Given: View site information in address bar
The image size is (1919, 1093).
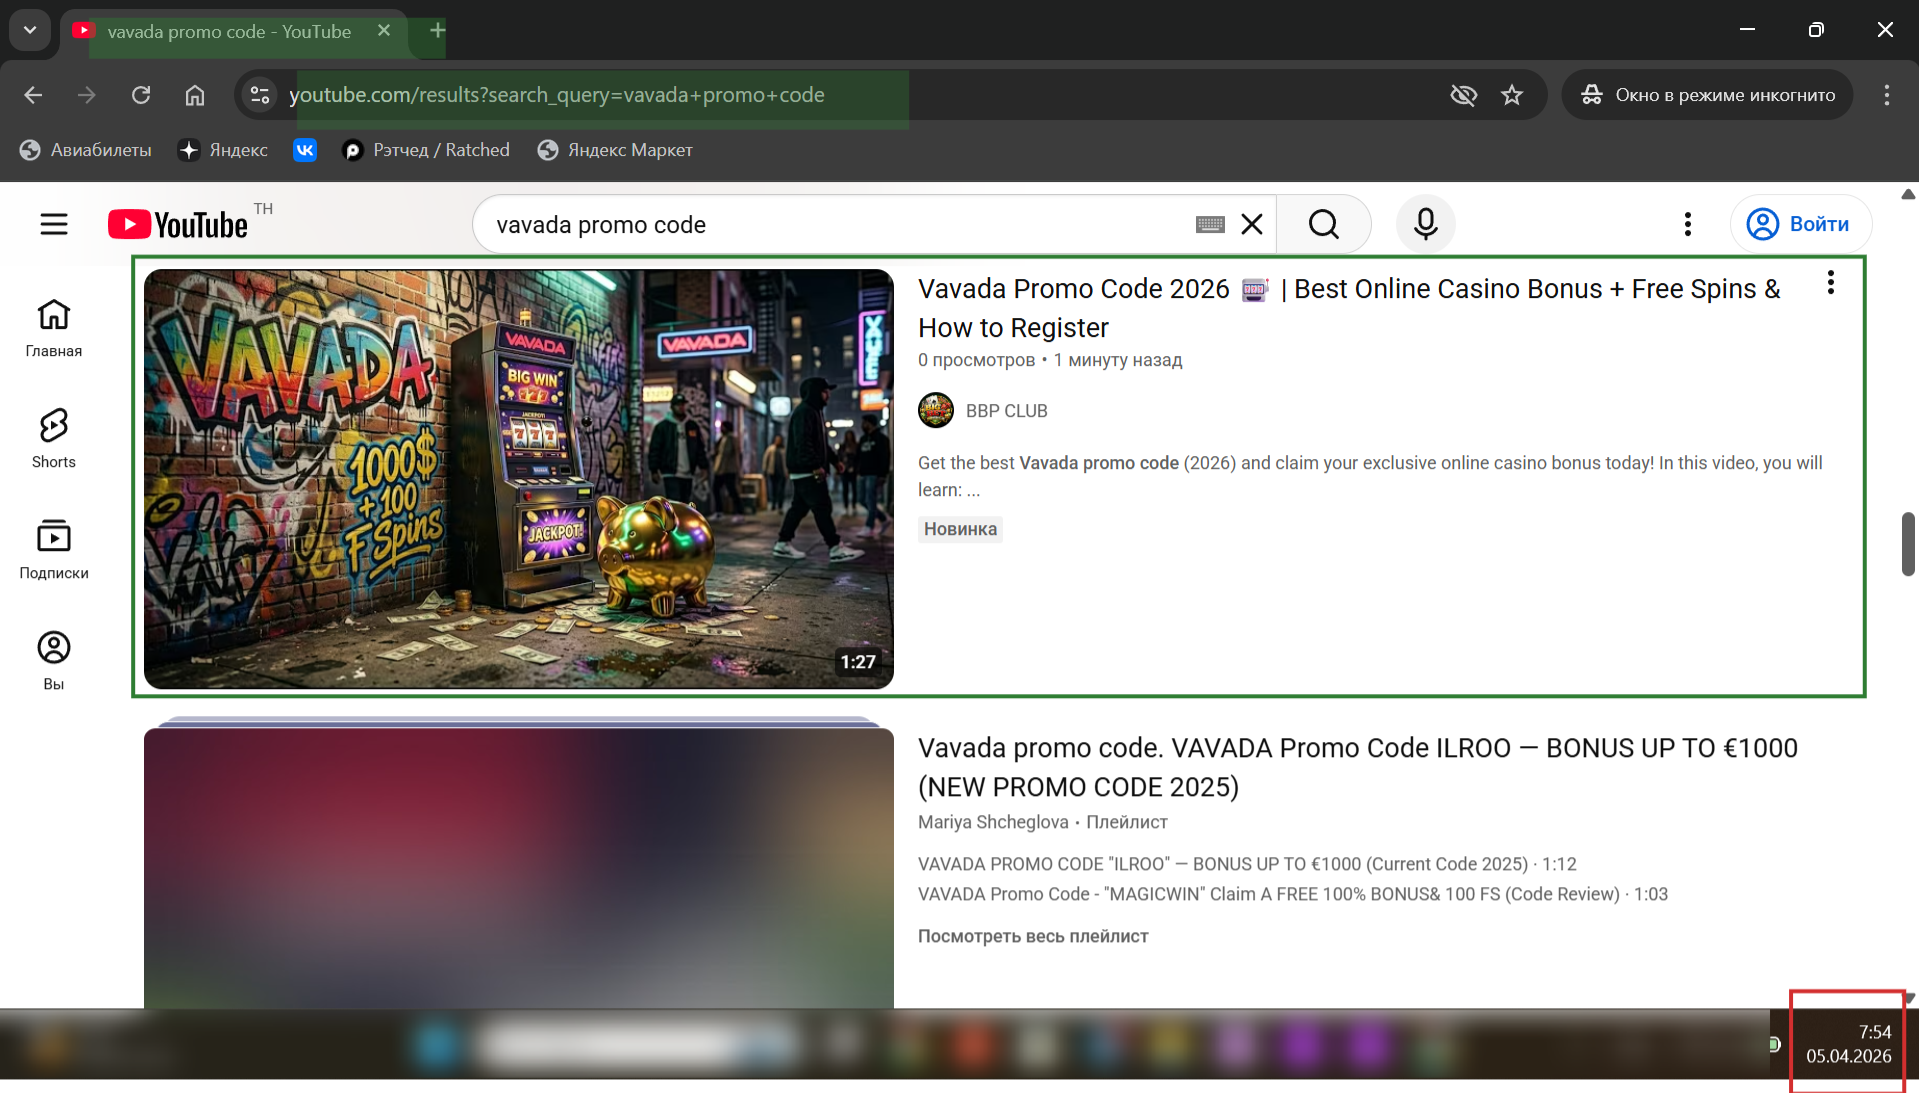Looking at the screenshot, I should pyautogui.click(x=260, y=95).
